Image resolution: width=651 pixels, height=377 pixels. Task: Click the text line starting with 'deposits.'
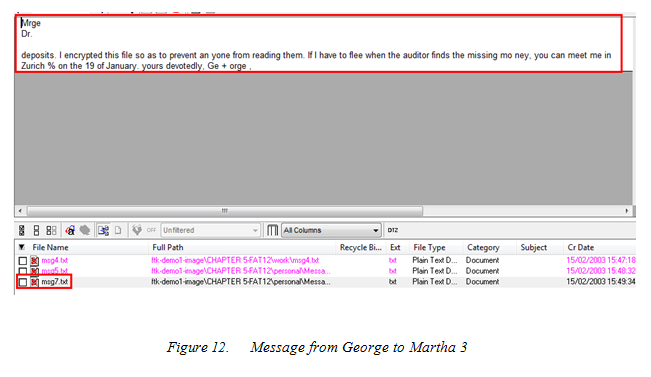click(316, 55)
